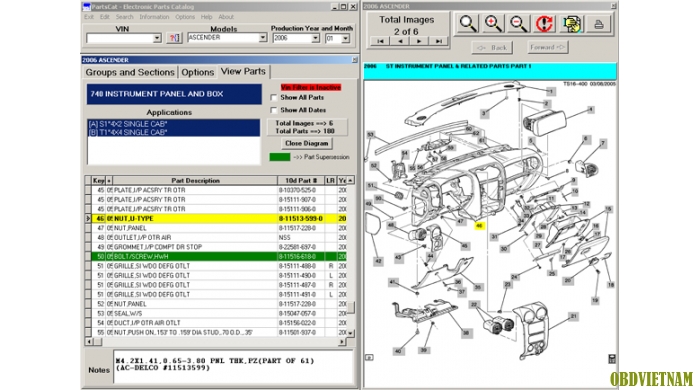Viewport: 700px width, 390px height.
Task: Select GROMMET,I/P COMPT DR STOP row
Action: (219, 247)
